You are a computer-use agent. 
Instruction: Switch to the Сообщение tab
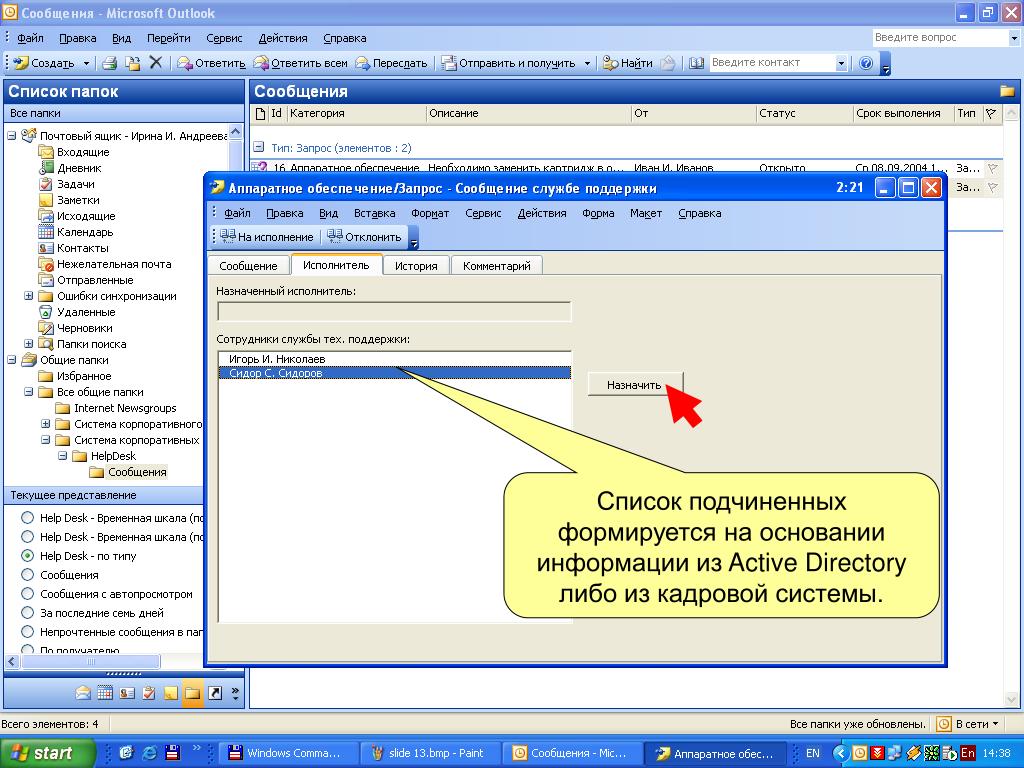pos(248,266)
